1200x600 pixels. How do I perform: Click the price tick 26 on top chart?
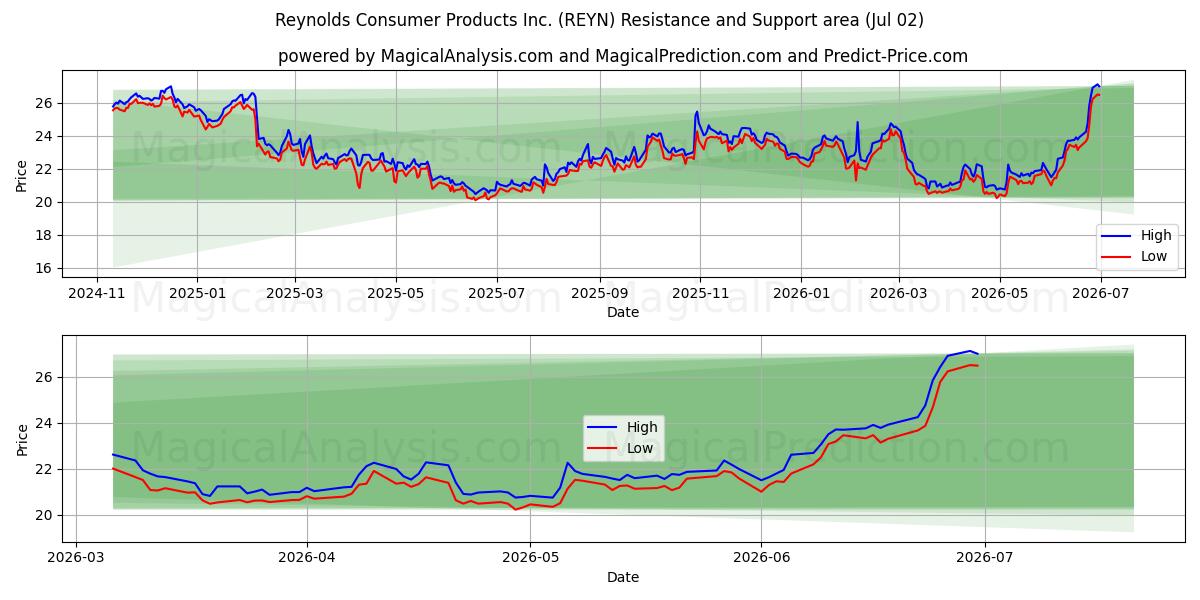[x=46, y=103]
